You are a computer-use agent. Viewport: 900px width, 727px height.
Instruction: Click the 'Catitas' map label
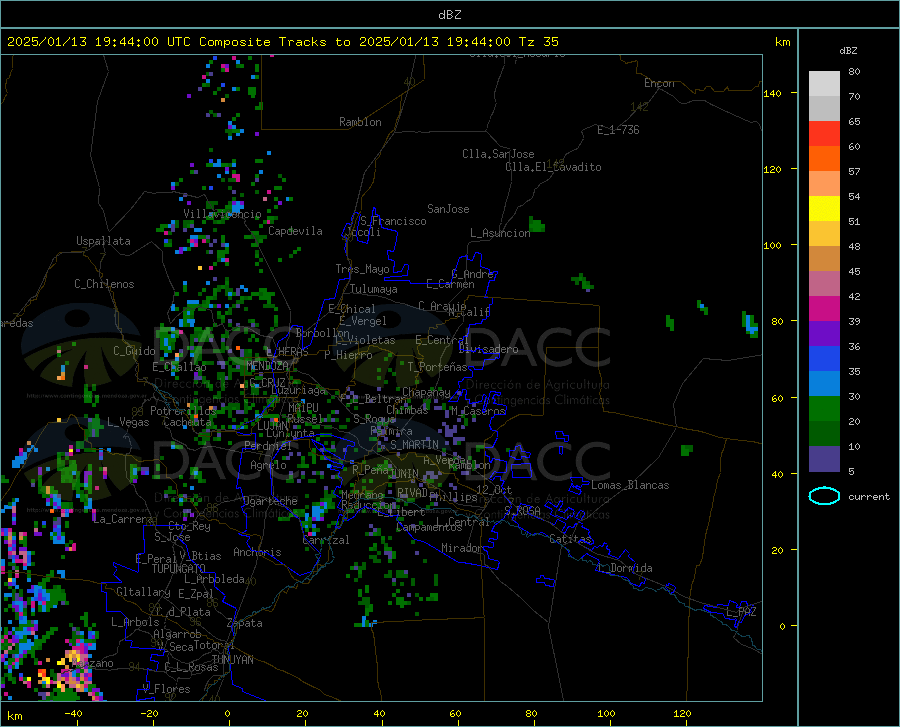[x=570, y=539]
